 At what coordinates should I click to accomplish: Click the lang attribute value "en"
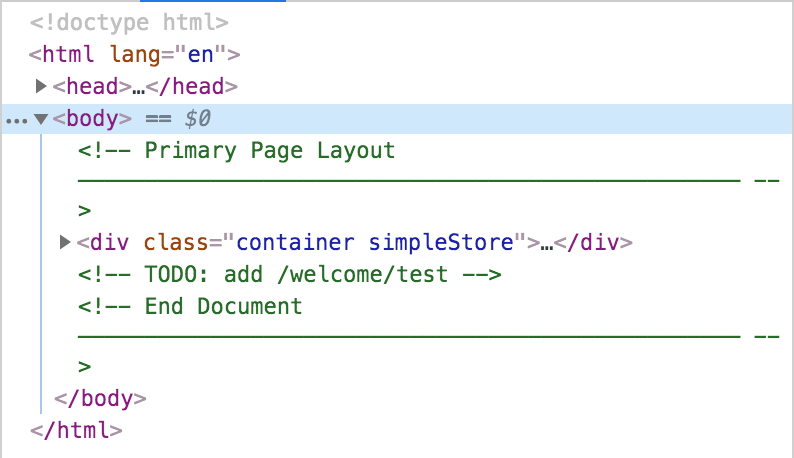pyautogui.click(x=201, y=54)
